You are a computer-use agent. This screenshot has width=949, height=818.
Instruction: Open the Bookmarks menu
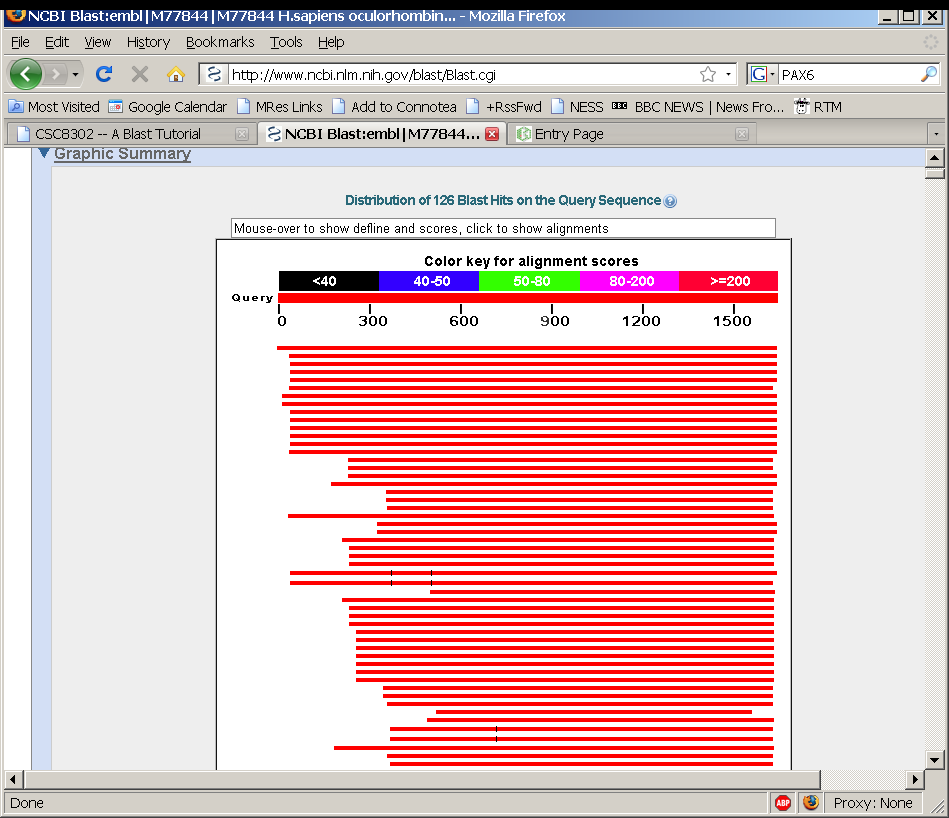[220, 42]
